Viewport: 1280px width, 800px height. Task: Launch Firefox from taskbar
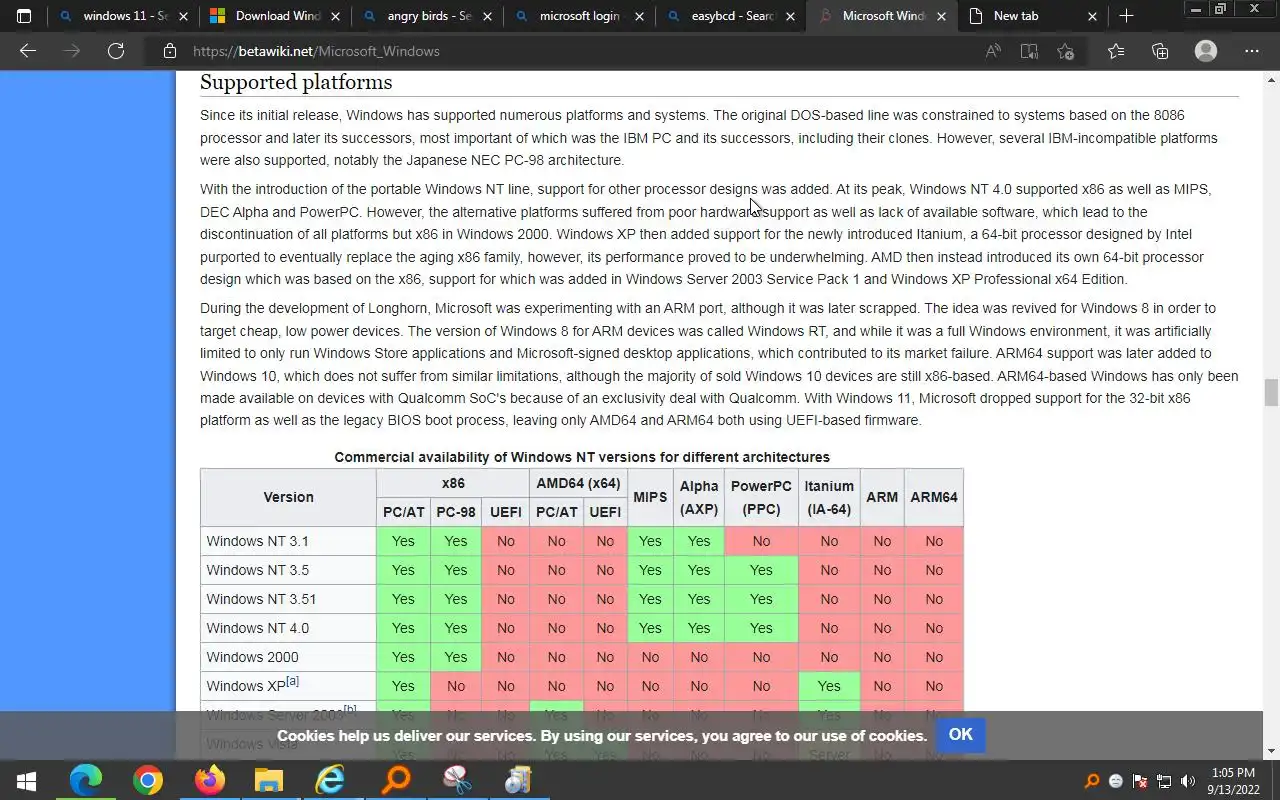pos(210,780)
